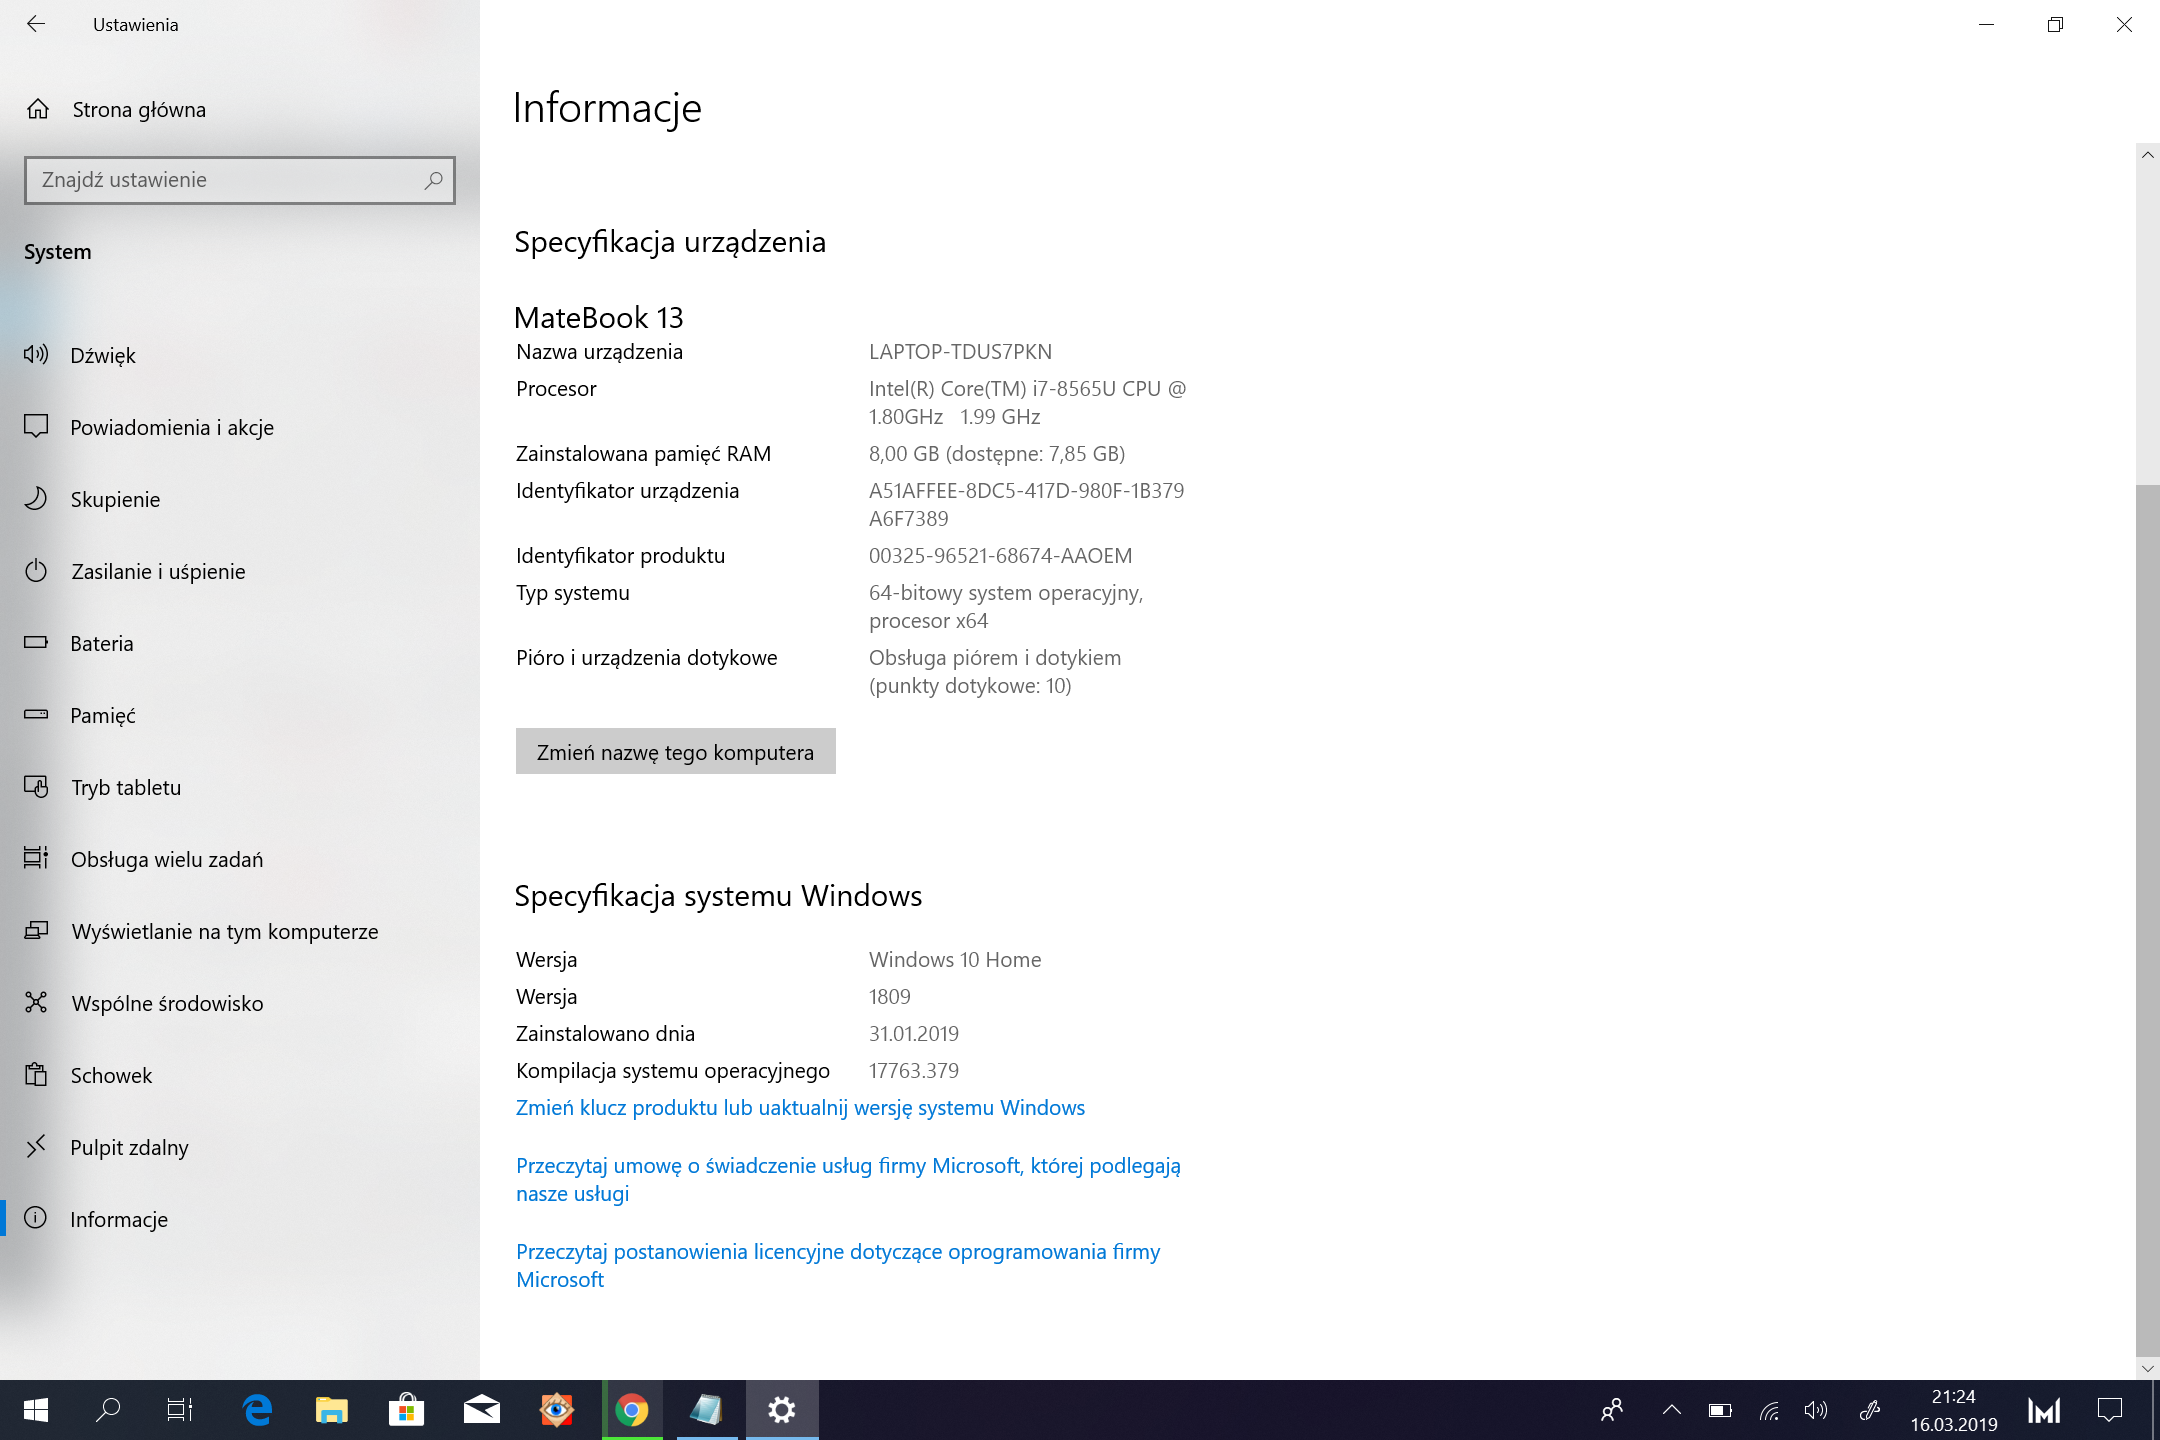The height and width of the screenshot is (1440, 2160).
Task: Click the PC Manager tray icon
Action: click(x=2044, y=1411)
